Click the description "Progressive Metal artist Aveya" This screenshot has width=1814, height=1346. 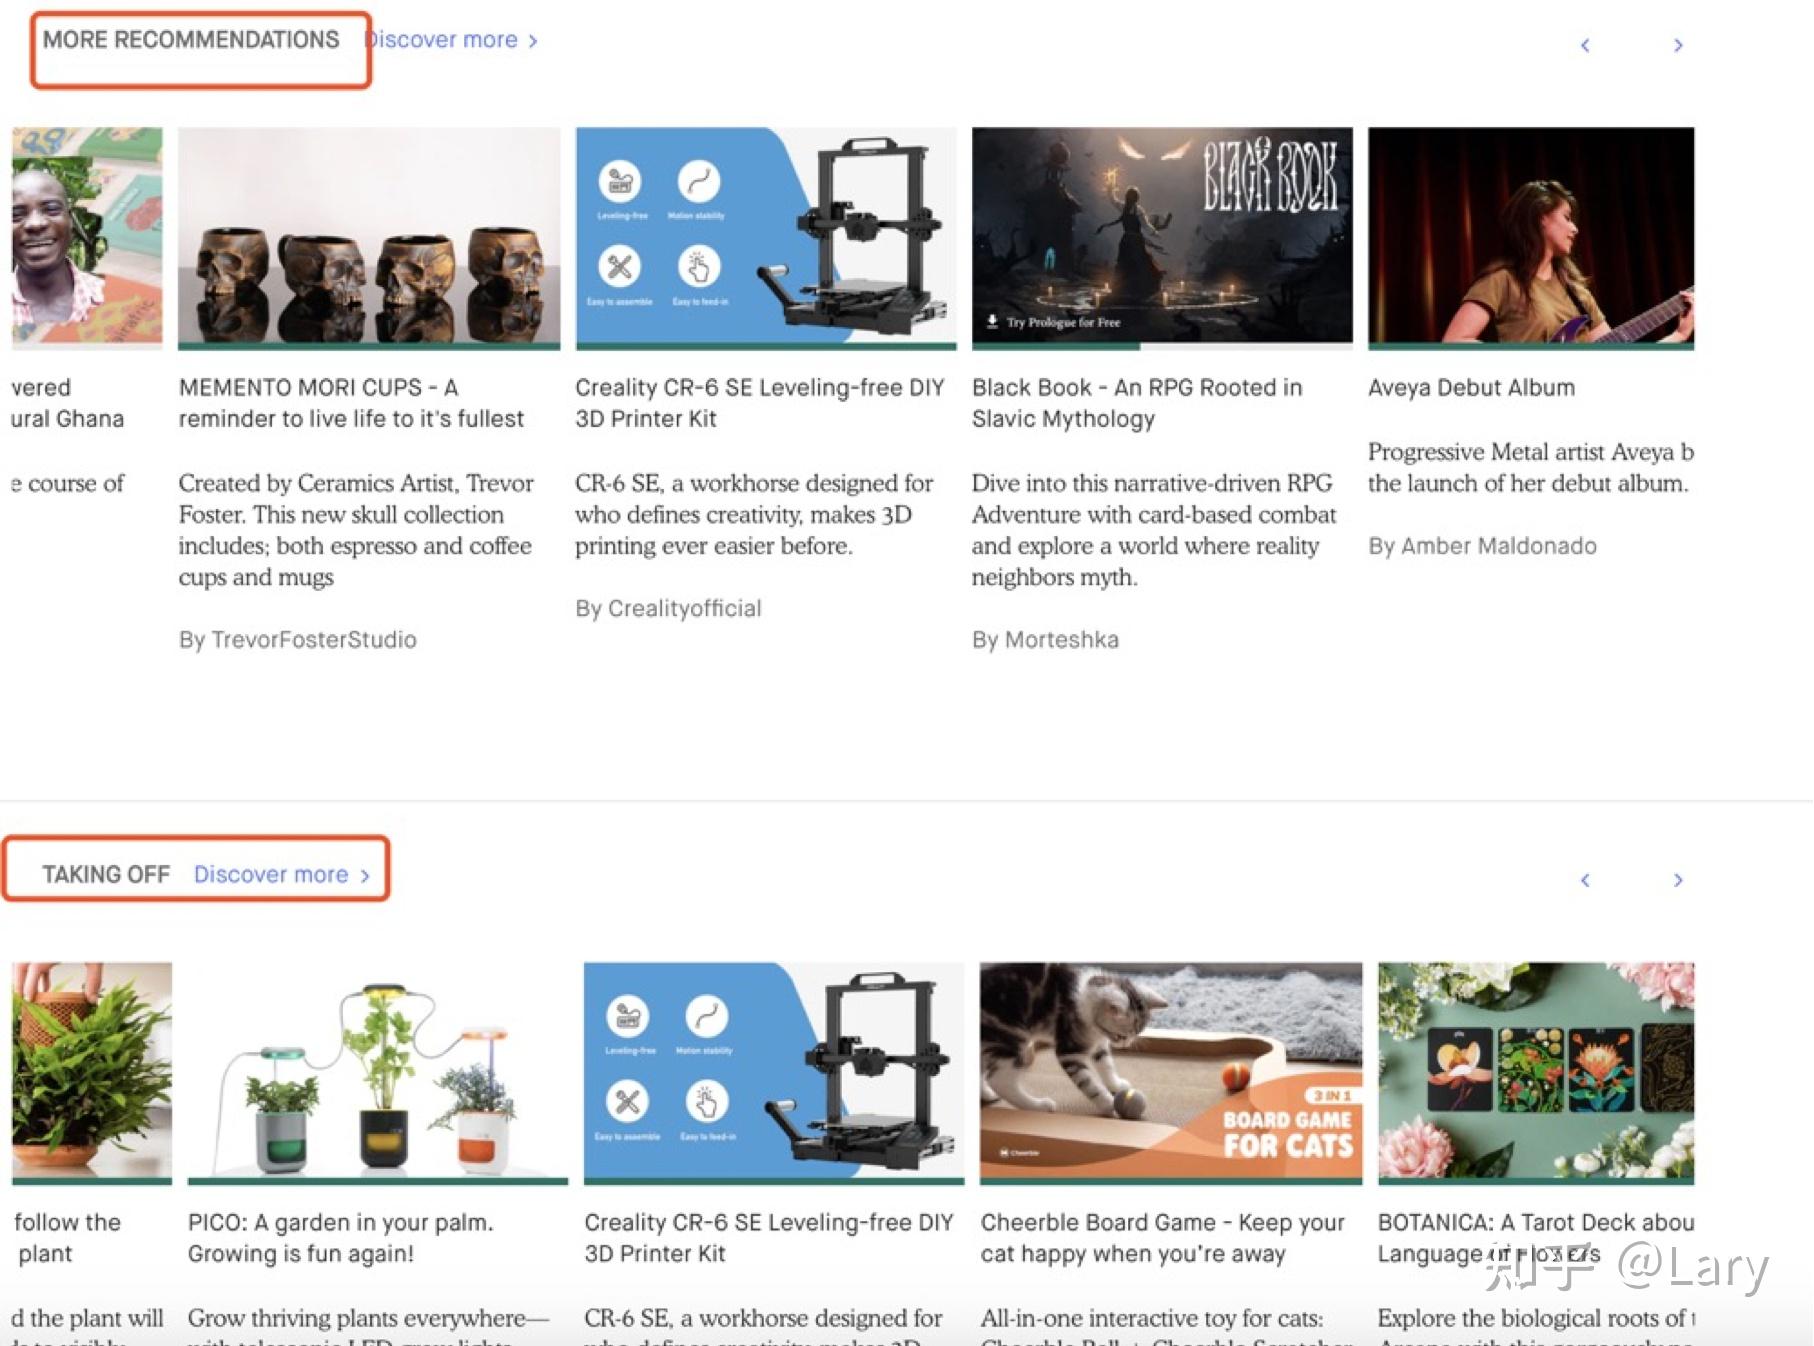[1531, 468]
